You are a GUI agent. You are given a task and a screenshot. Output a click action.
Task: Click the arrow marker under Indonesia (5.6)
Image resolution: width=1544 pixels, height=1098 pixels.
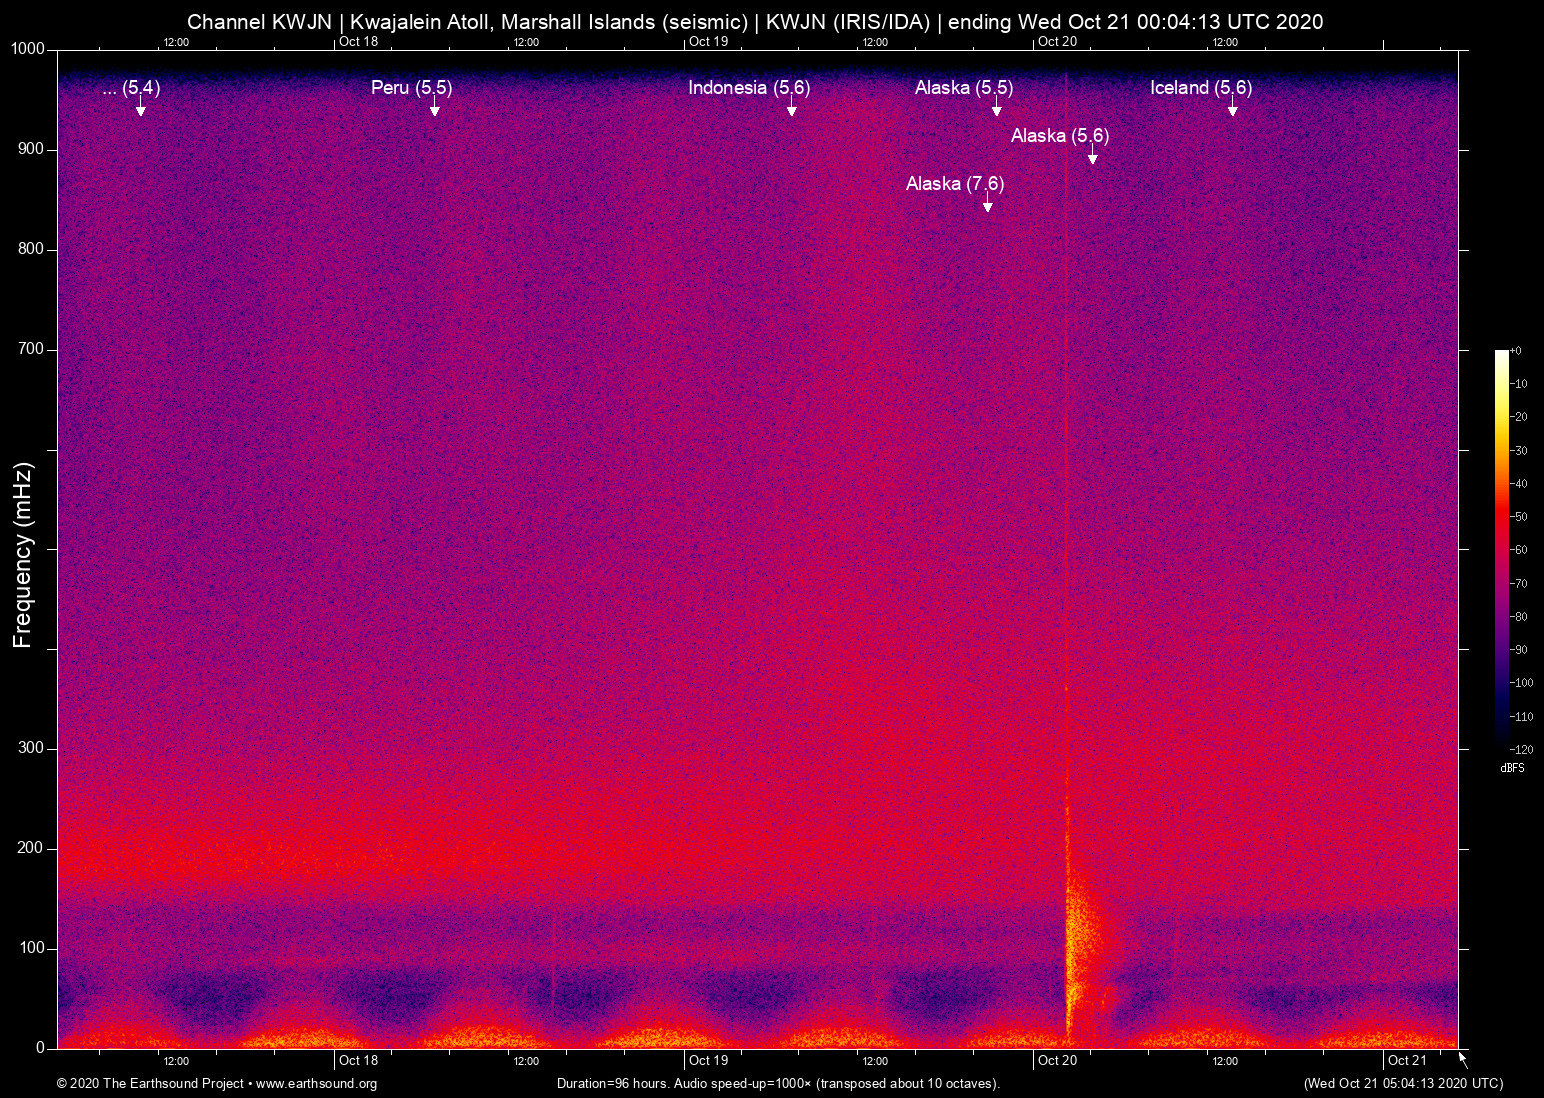point(791,109)
